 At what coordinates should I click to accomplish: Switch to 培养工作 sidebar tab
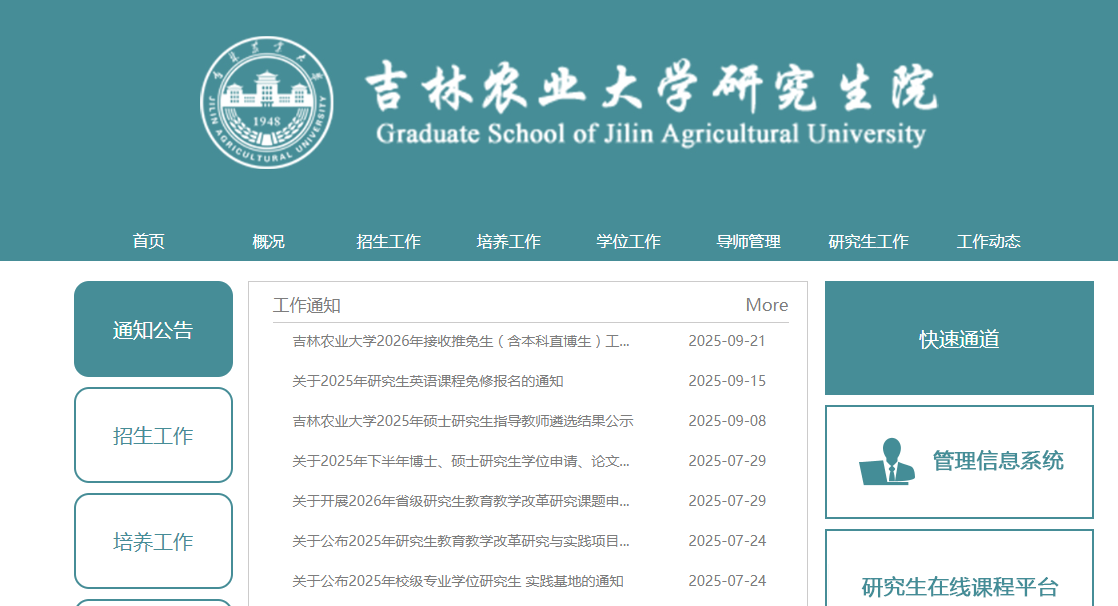coord(153,542)
